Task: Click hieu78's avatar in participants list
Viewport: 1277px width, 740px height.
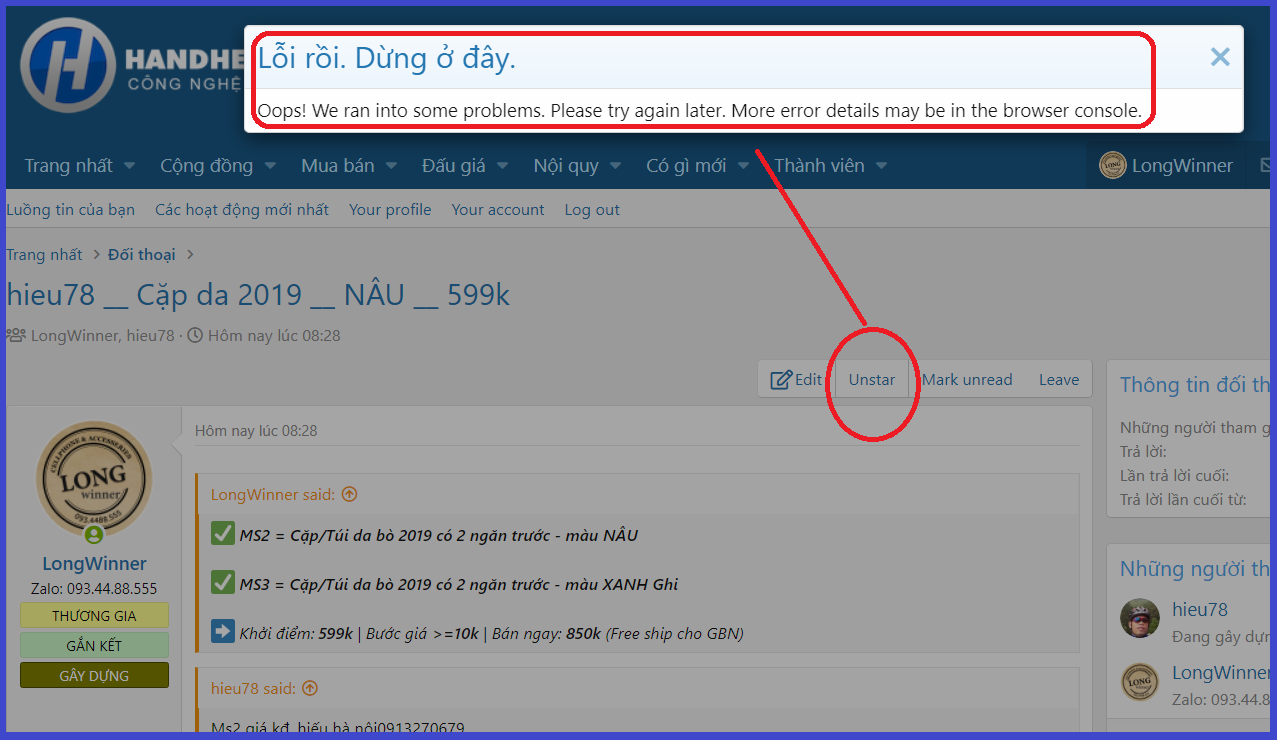Action: pyautogui.click(x=1140, y=619)
